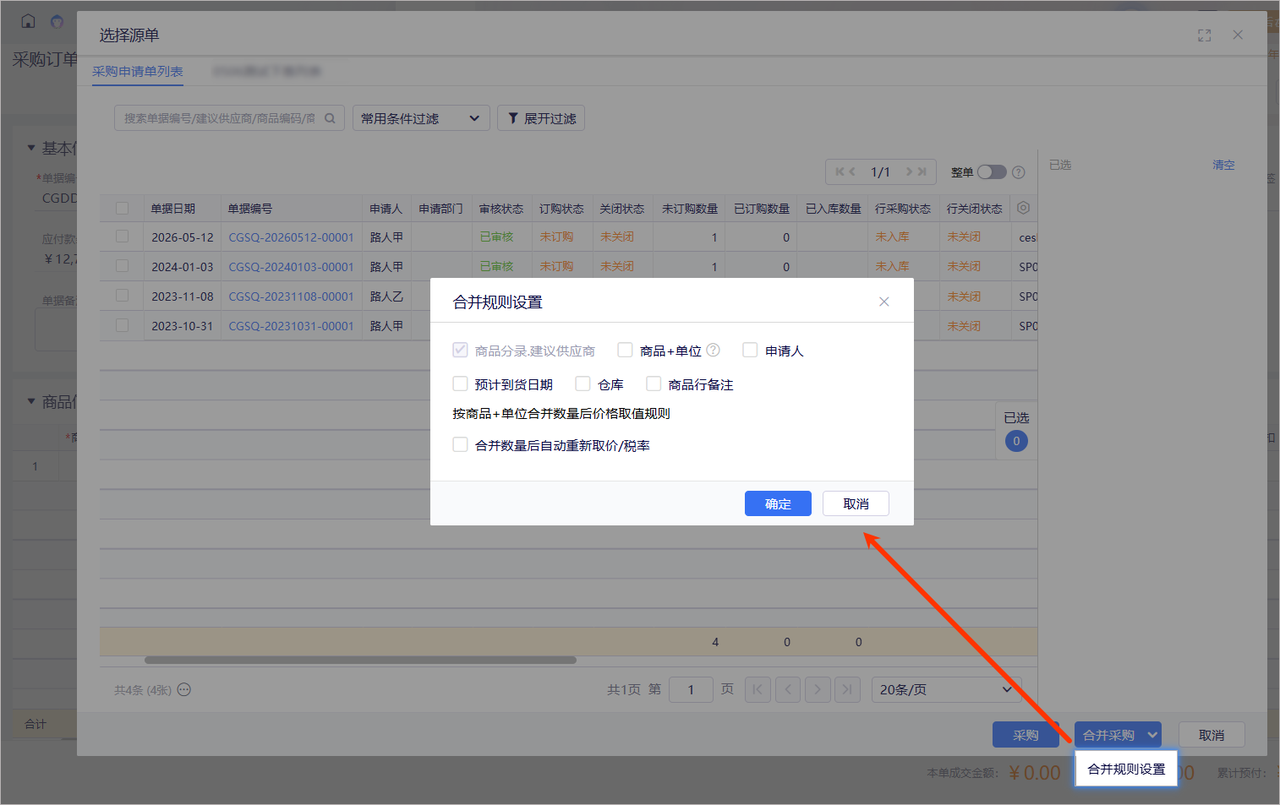Close the 合并规则设置 dialog with the X

point(884,301)
